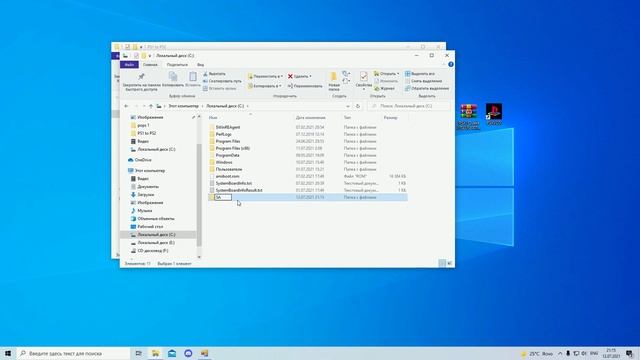Switch to the Вид ribbon tab
Screen dimensions: 640x360
pos(200,64)
